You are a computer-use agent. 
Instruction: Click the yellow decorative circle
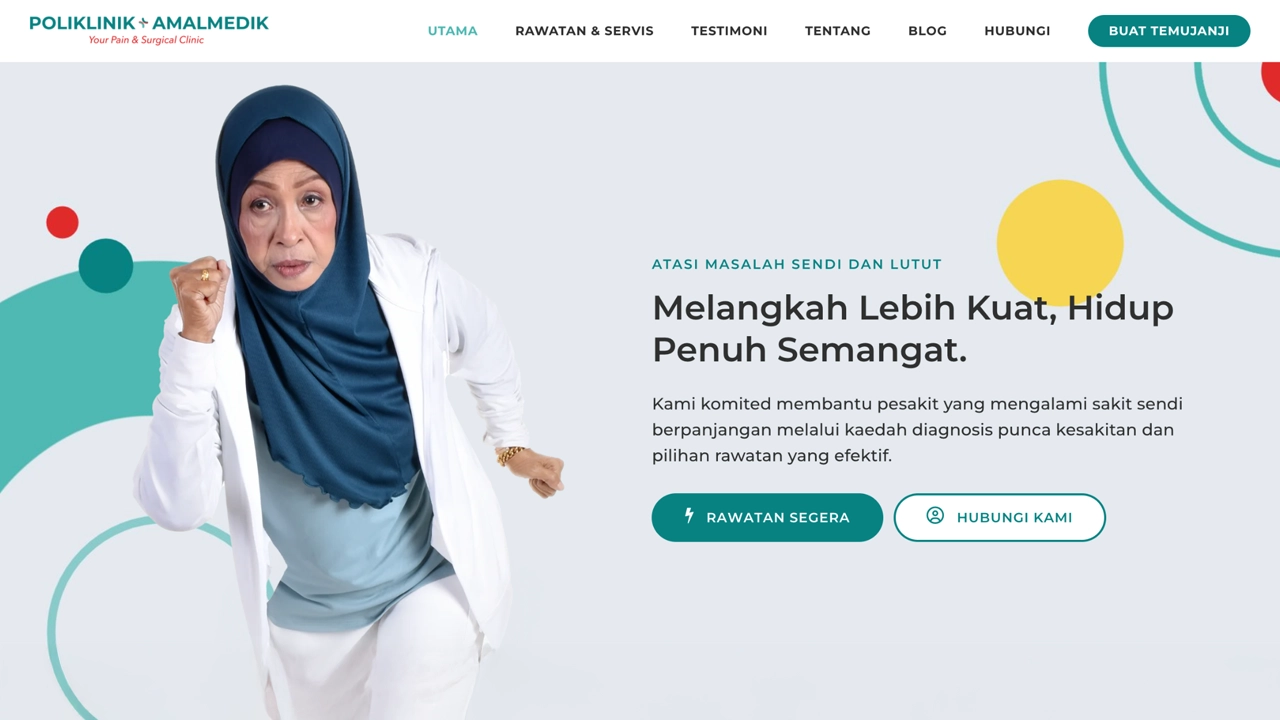1060,243
